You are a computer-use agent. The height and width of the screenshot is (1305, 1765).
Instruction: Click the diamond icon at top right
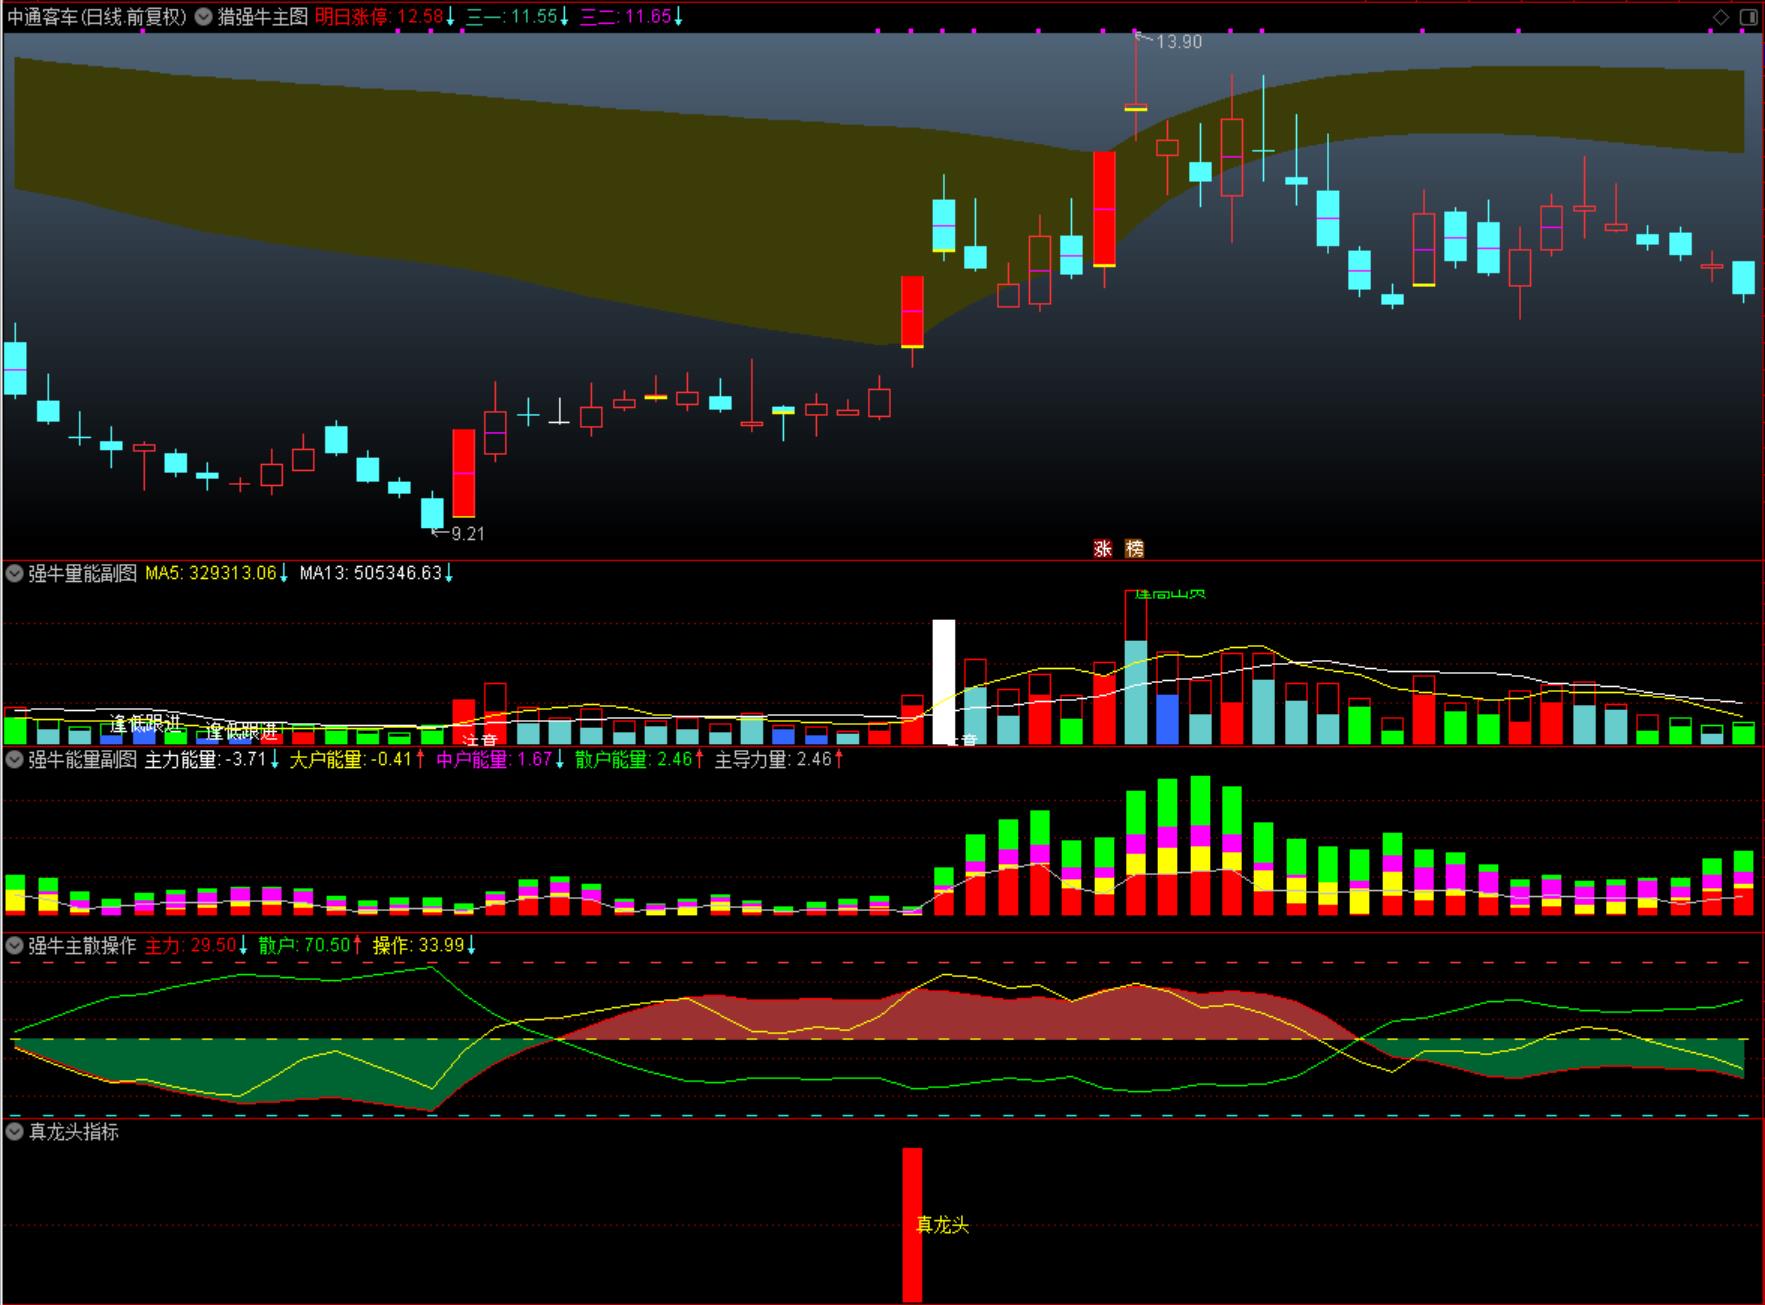pyautogui.click(x=1721, y=17)
